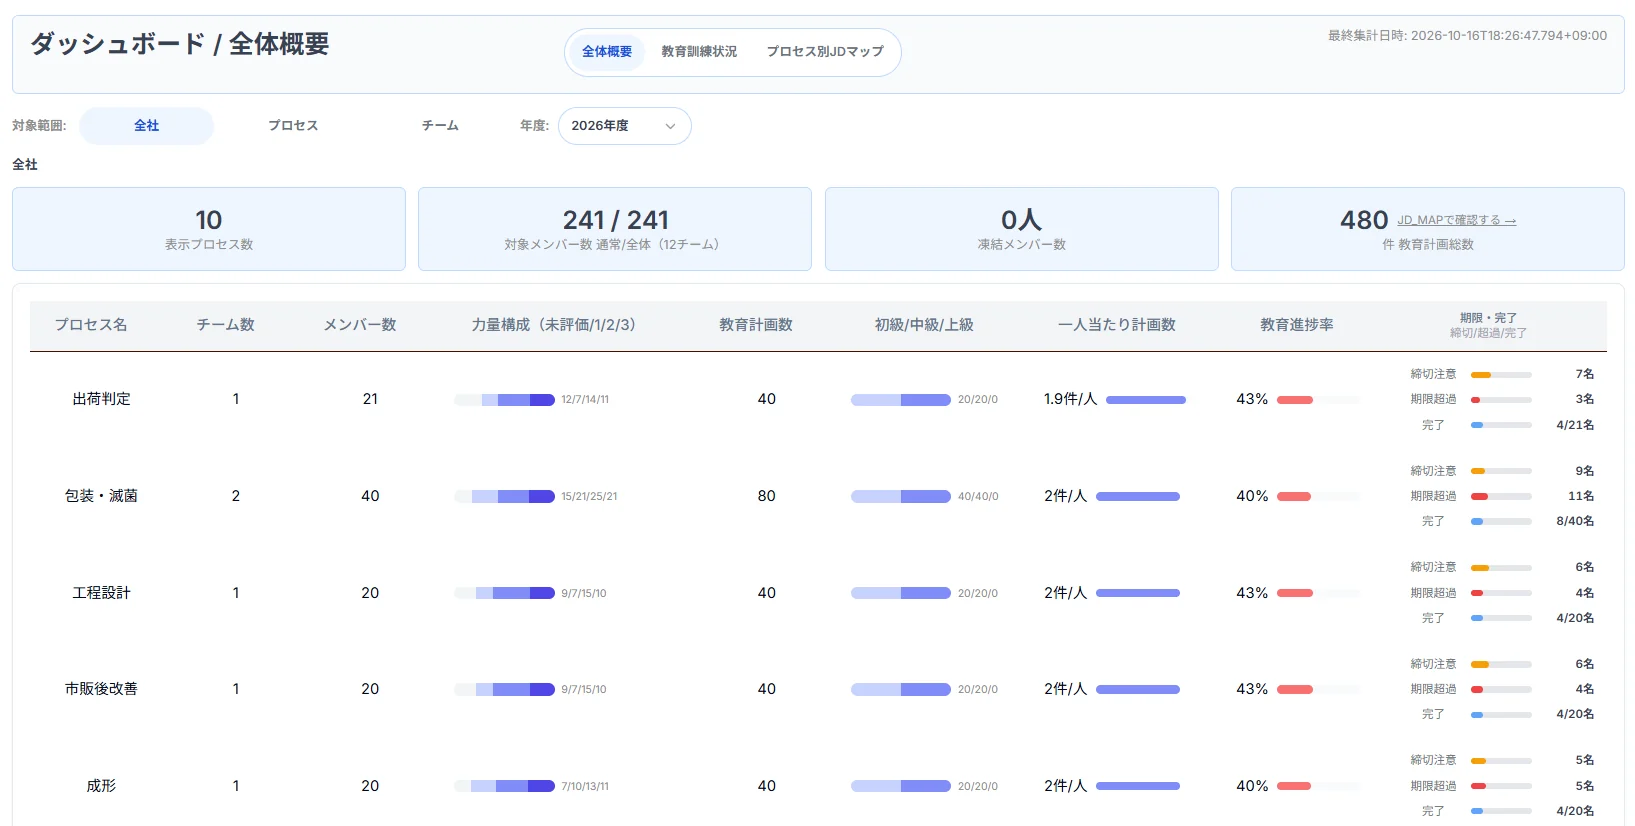The height and width of the screenshot is (826, 1635).
Task: Click the 480 教育計画総数 value
Action: 1364,220
